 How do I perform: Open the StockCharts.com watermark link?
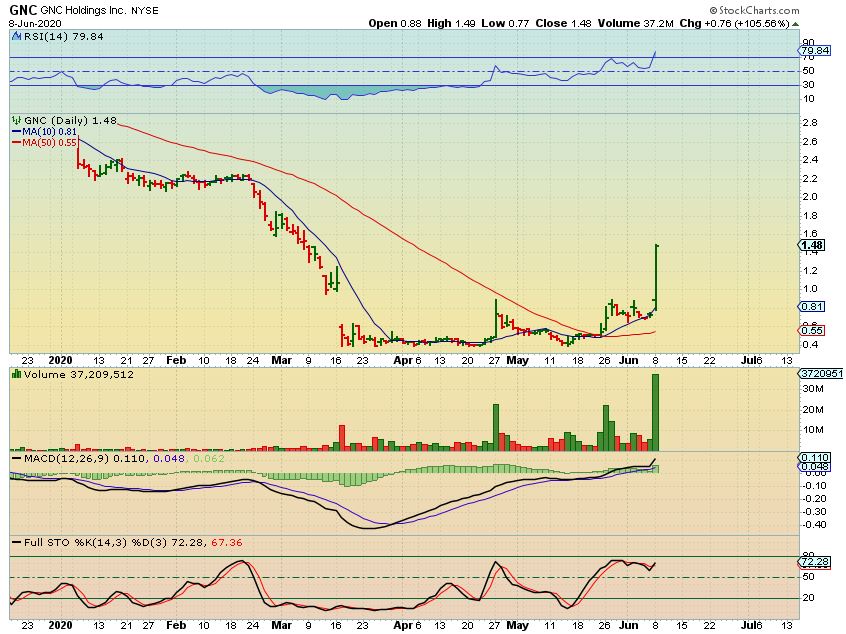click(754, 10)
